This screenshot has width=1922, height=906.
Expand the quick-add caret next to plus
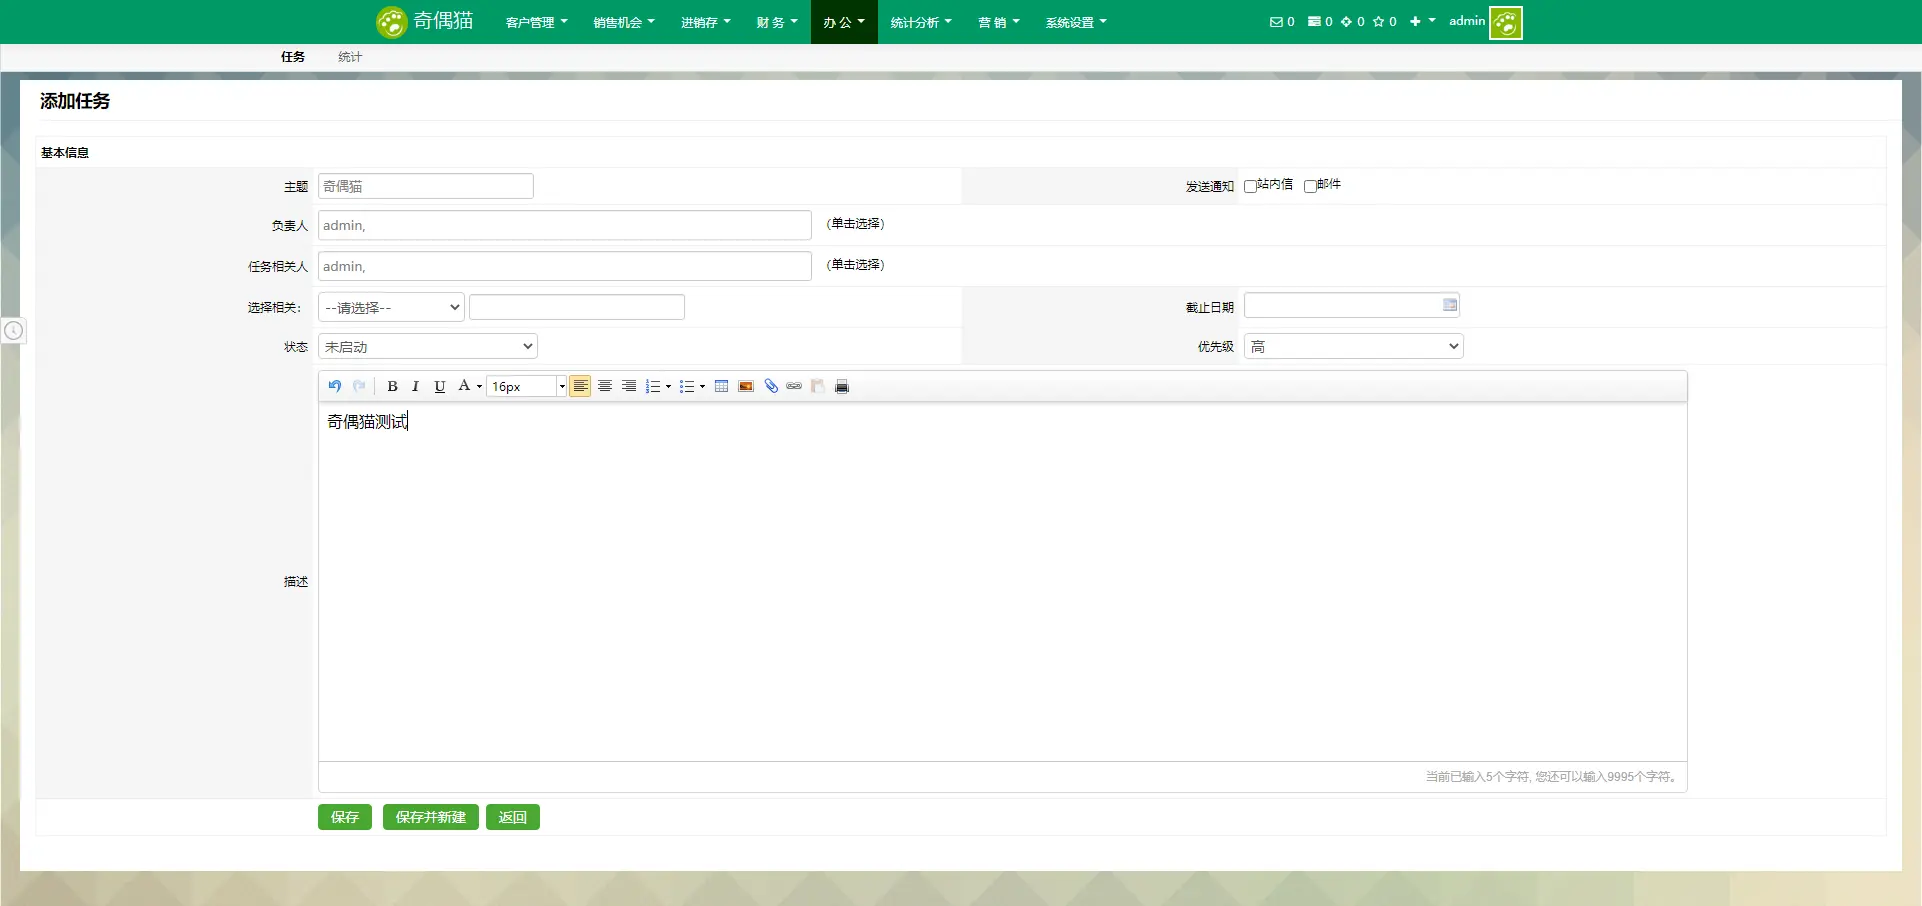1432,20
